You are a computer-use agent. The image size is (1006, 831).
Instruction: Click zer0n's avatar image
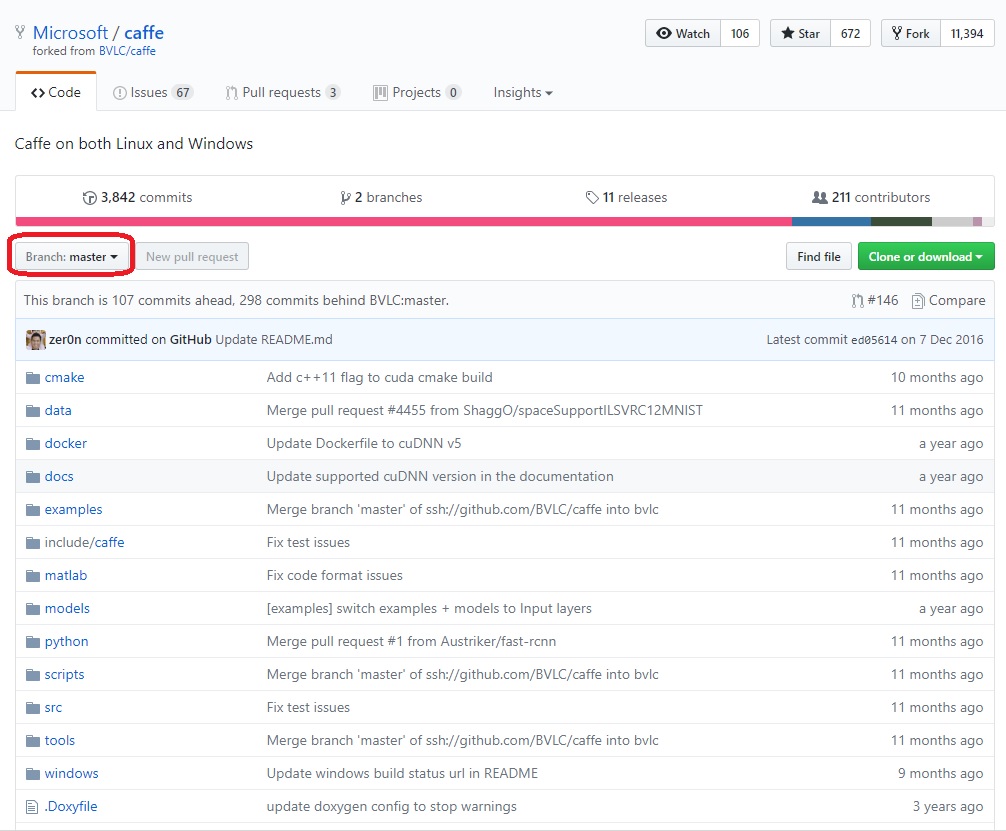coord(35,339)
